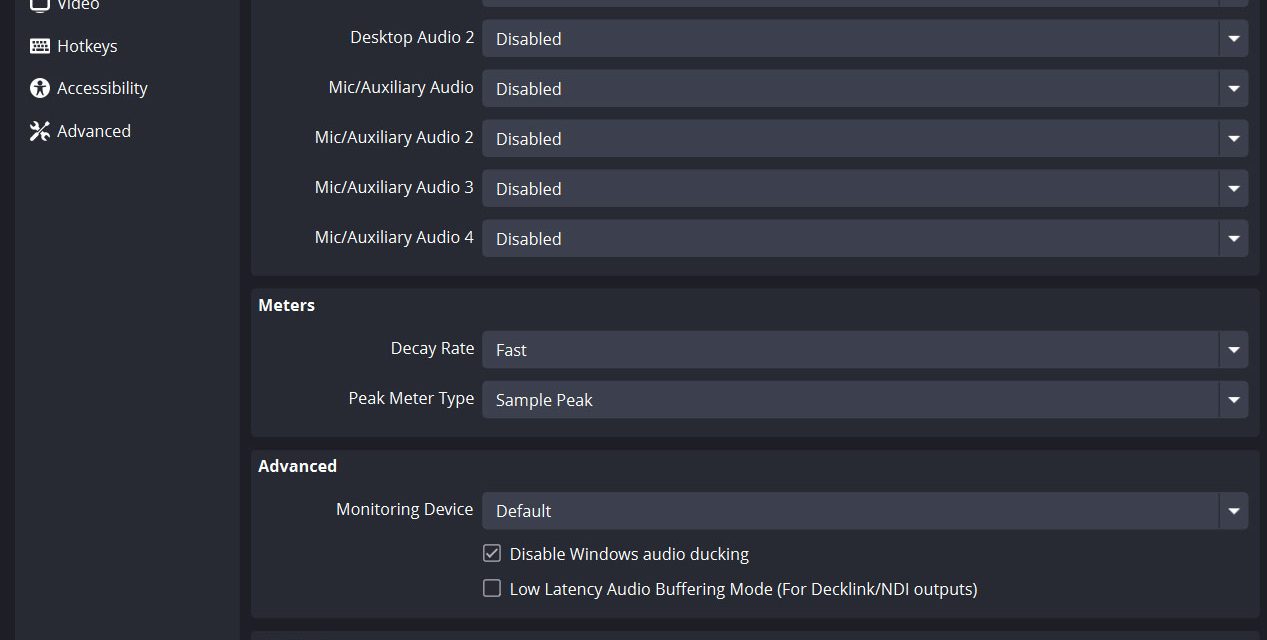The width and height of the screenshot is (1267, 640).
Task: Enable Low Latency Audio Buffering Mode
Action: coord(492,588)
